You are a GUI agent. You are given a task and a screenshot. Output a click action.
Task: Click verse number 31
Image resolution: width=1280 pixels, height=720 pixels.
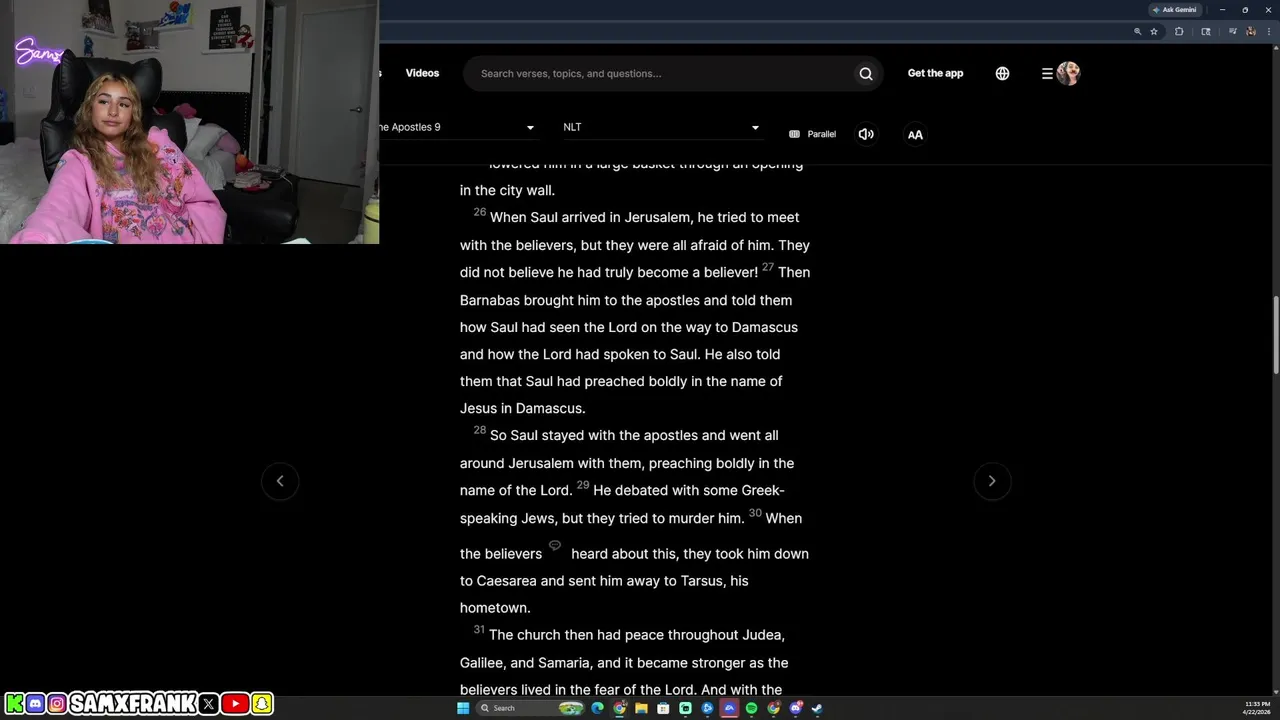pyautogui.click(x=479, y=630)
